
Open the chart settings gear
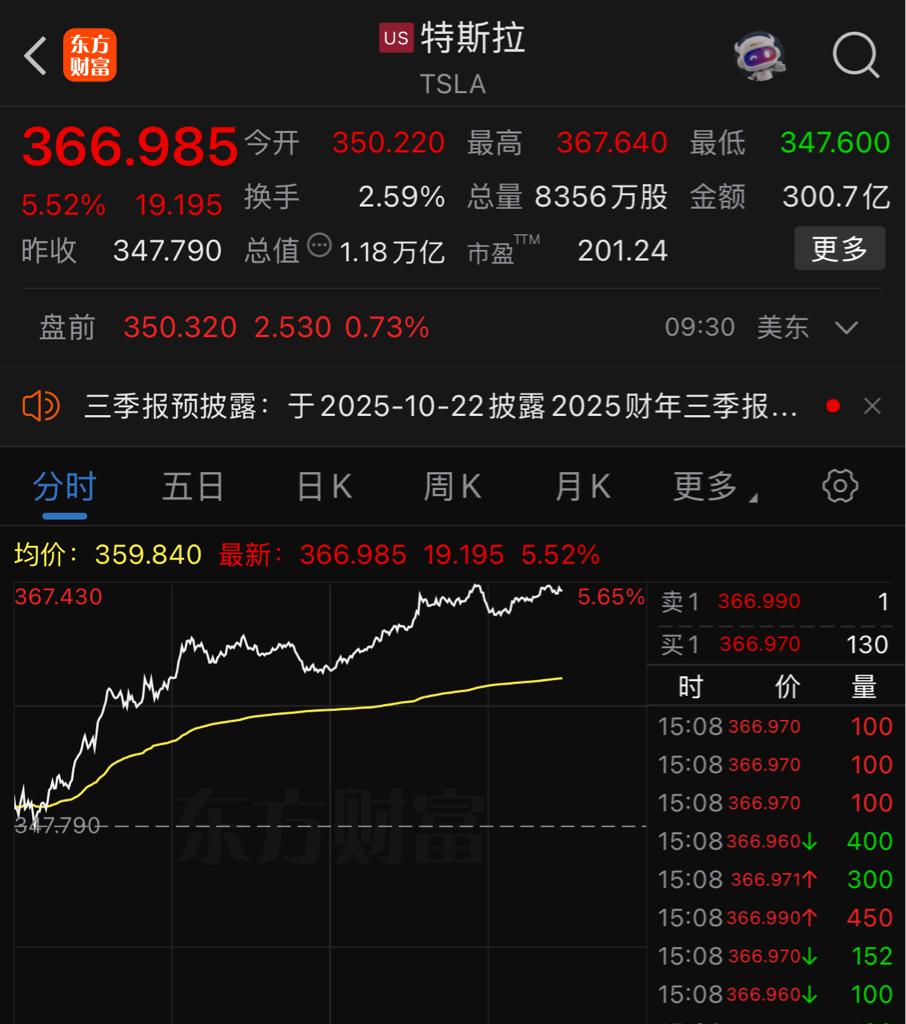point(840,486)
